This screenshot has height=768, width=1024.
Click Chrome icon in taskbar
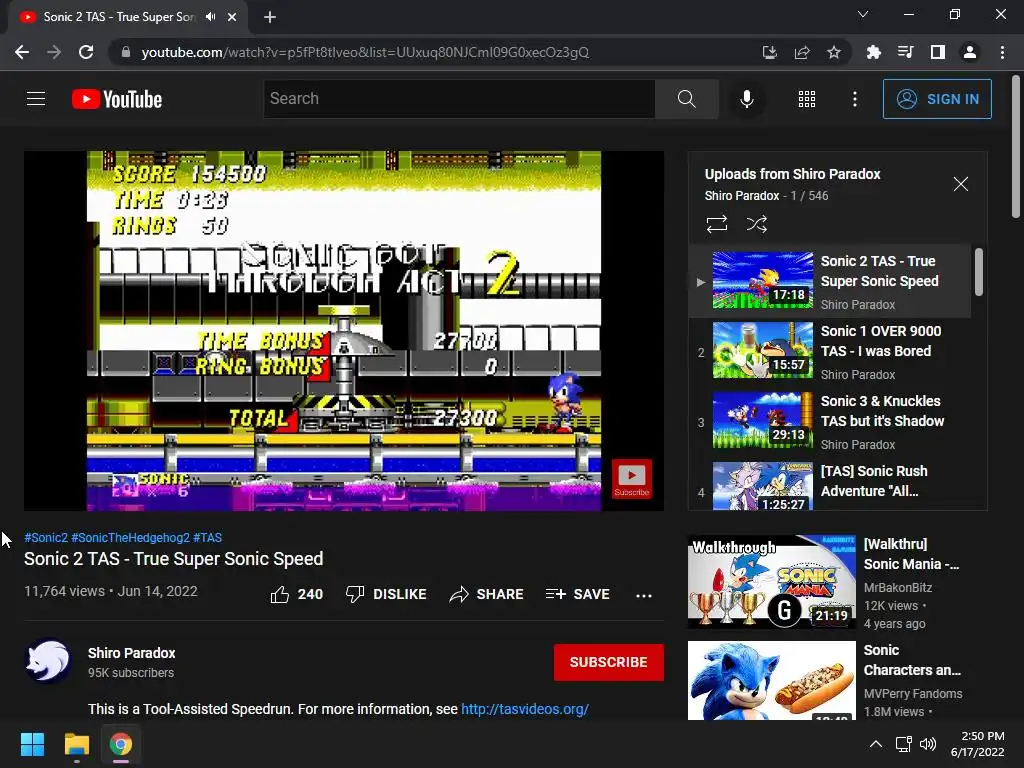[120, 744]
